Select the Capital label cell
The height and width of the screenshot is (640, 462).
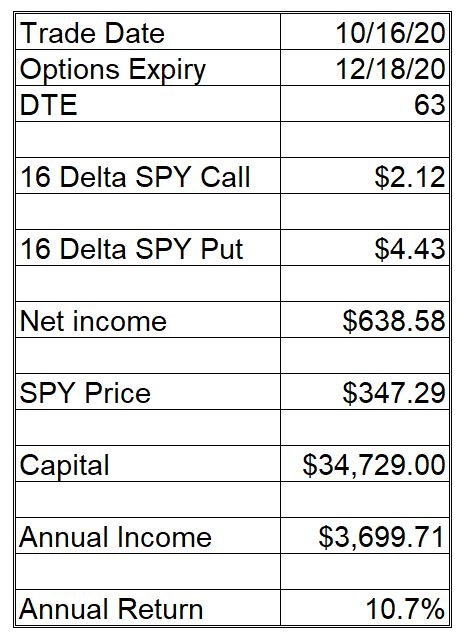pyautogui.click(x=148, y=464)
